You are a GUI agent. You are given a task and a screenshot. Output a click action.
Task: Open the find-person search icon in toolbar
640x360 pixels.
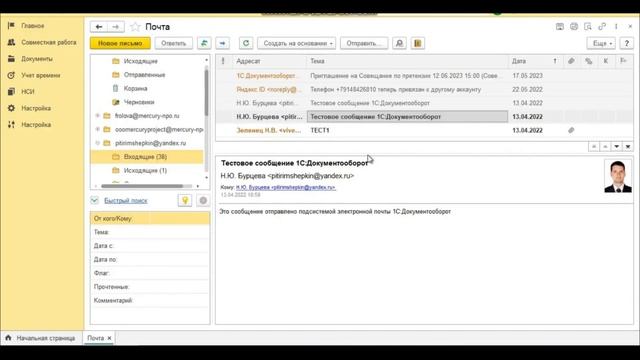(399, 43)
